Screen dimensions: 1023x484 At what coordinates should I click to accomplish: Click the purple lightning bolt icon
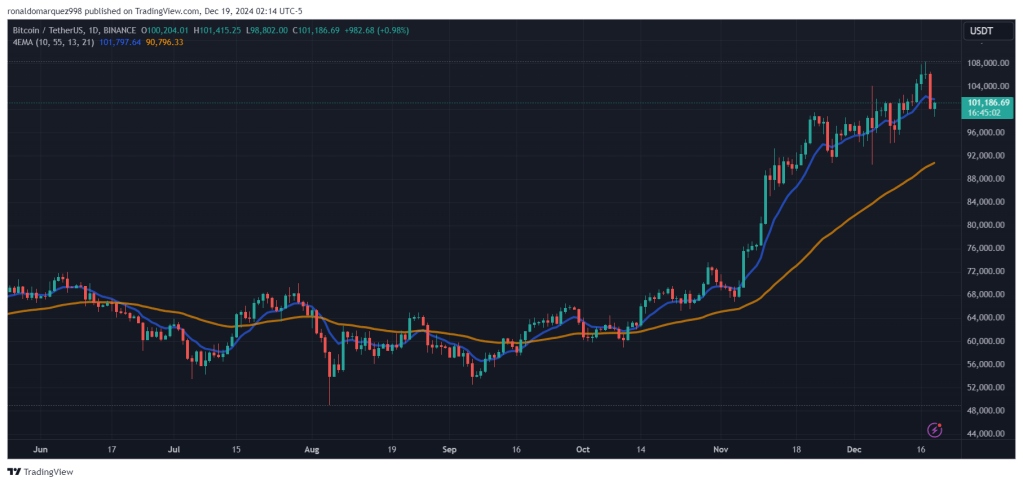(936, 429)
